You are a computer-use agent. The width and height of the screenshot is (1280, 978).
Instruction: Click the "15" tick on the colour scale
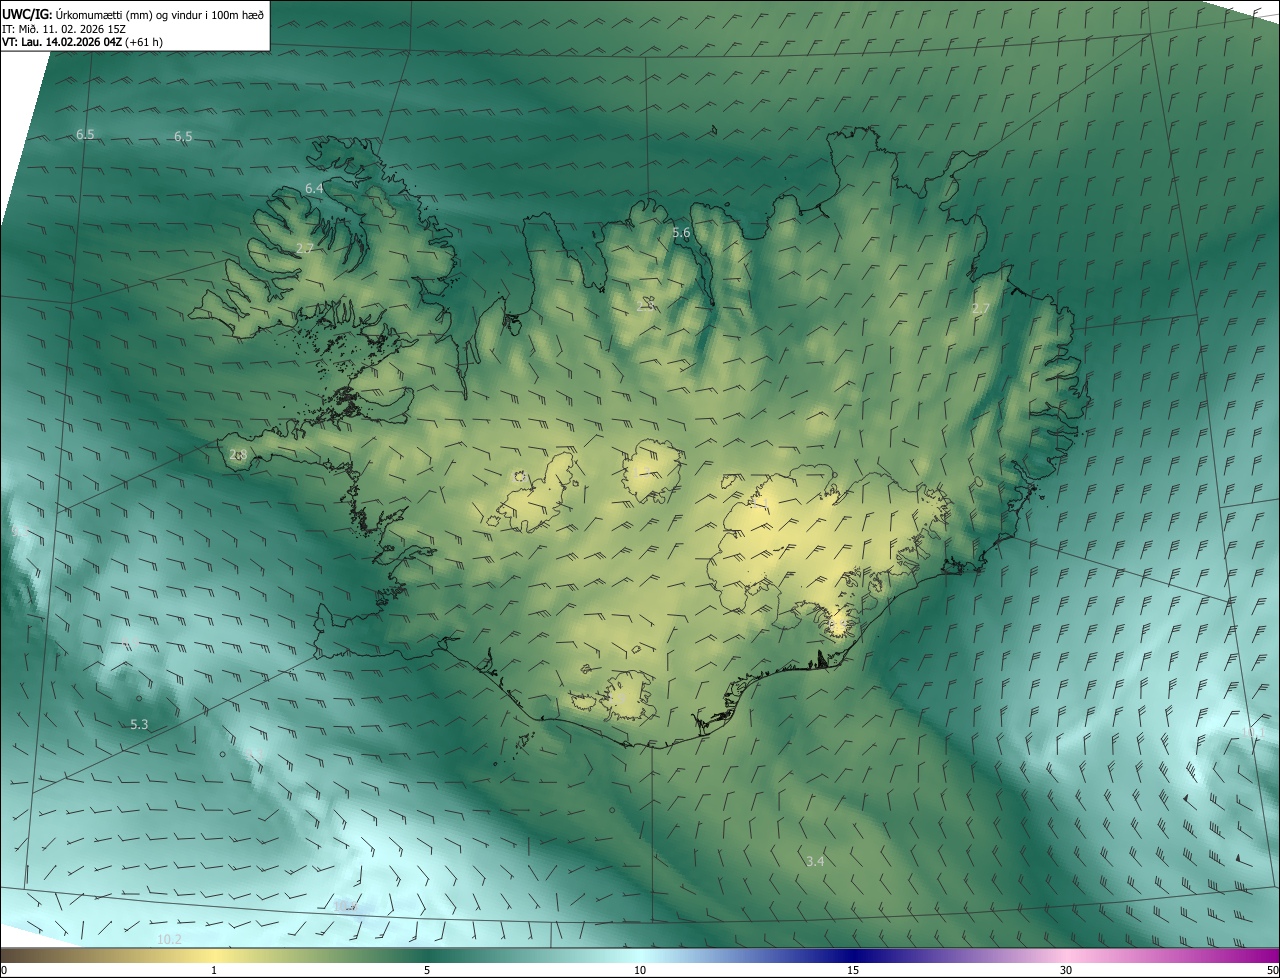[853, 970]
